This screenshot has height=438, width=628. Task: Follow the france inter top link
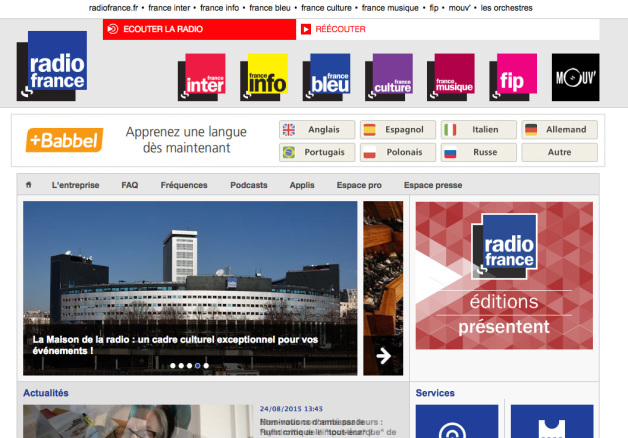[169, 8]
